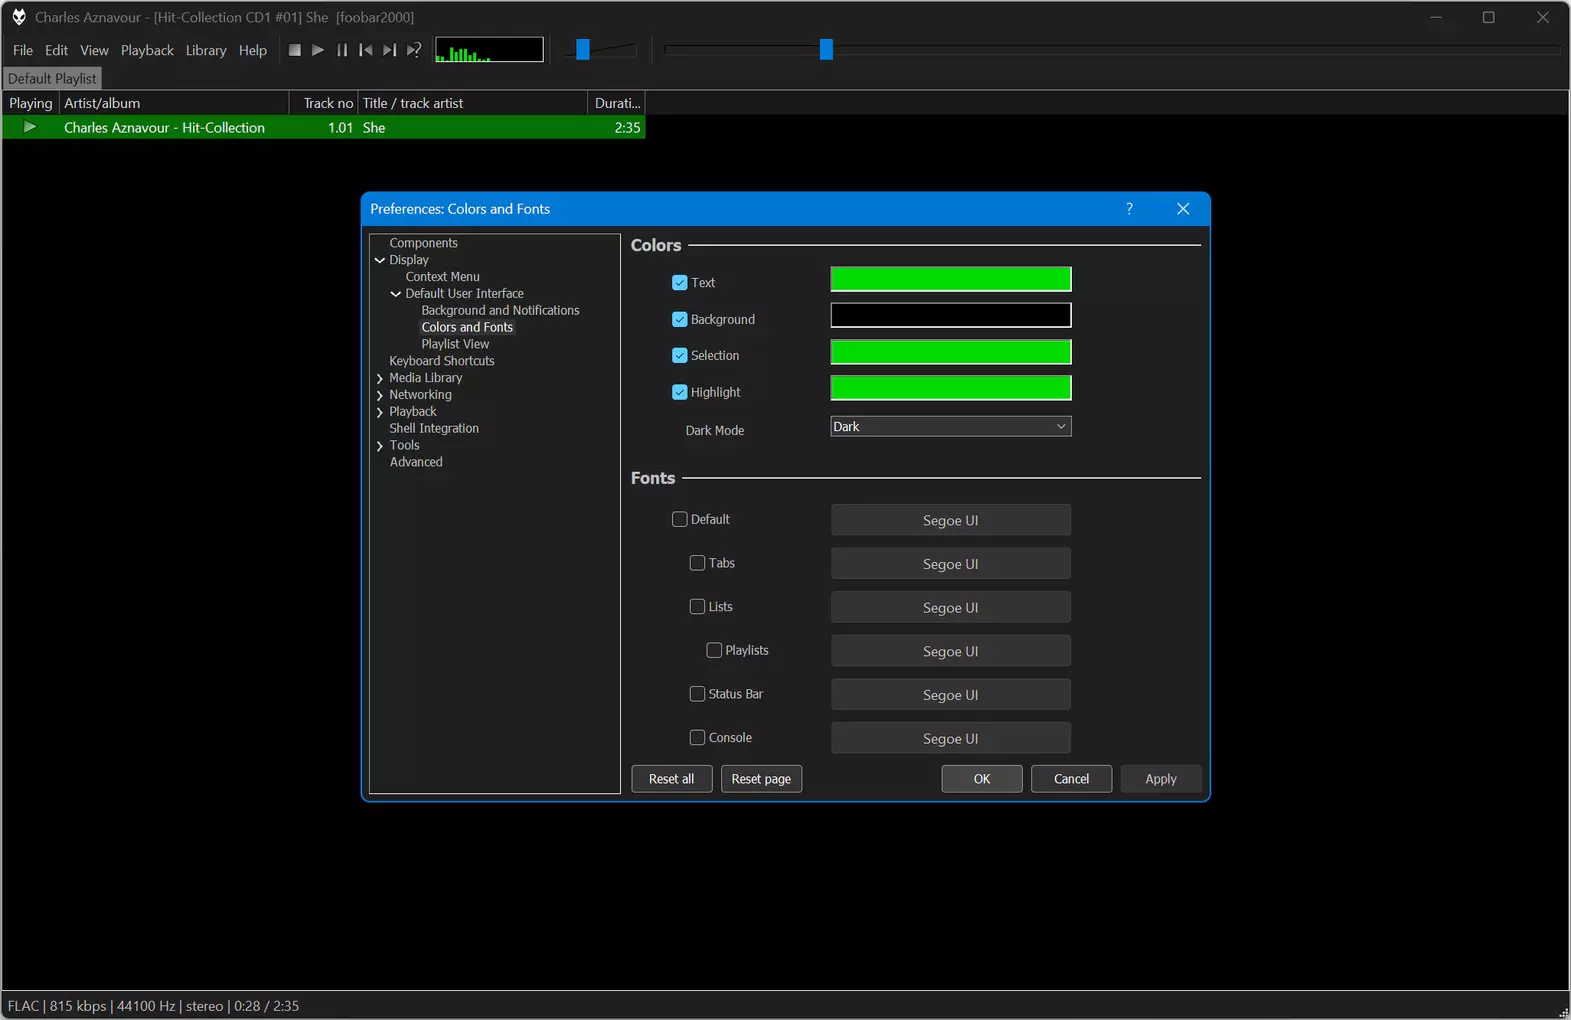This screenshot has width=1571, height=1020.
Task: Stop playback with the Stop toolbar icon
Action: click(294, 50)
